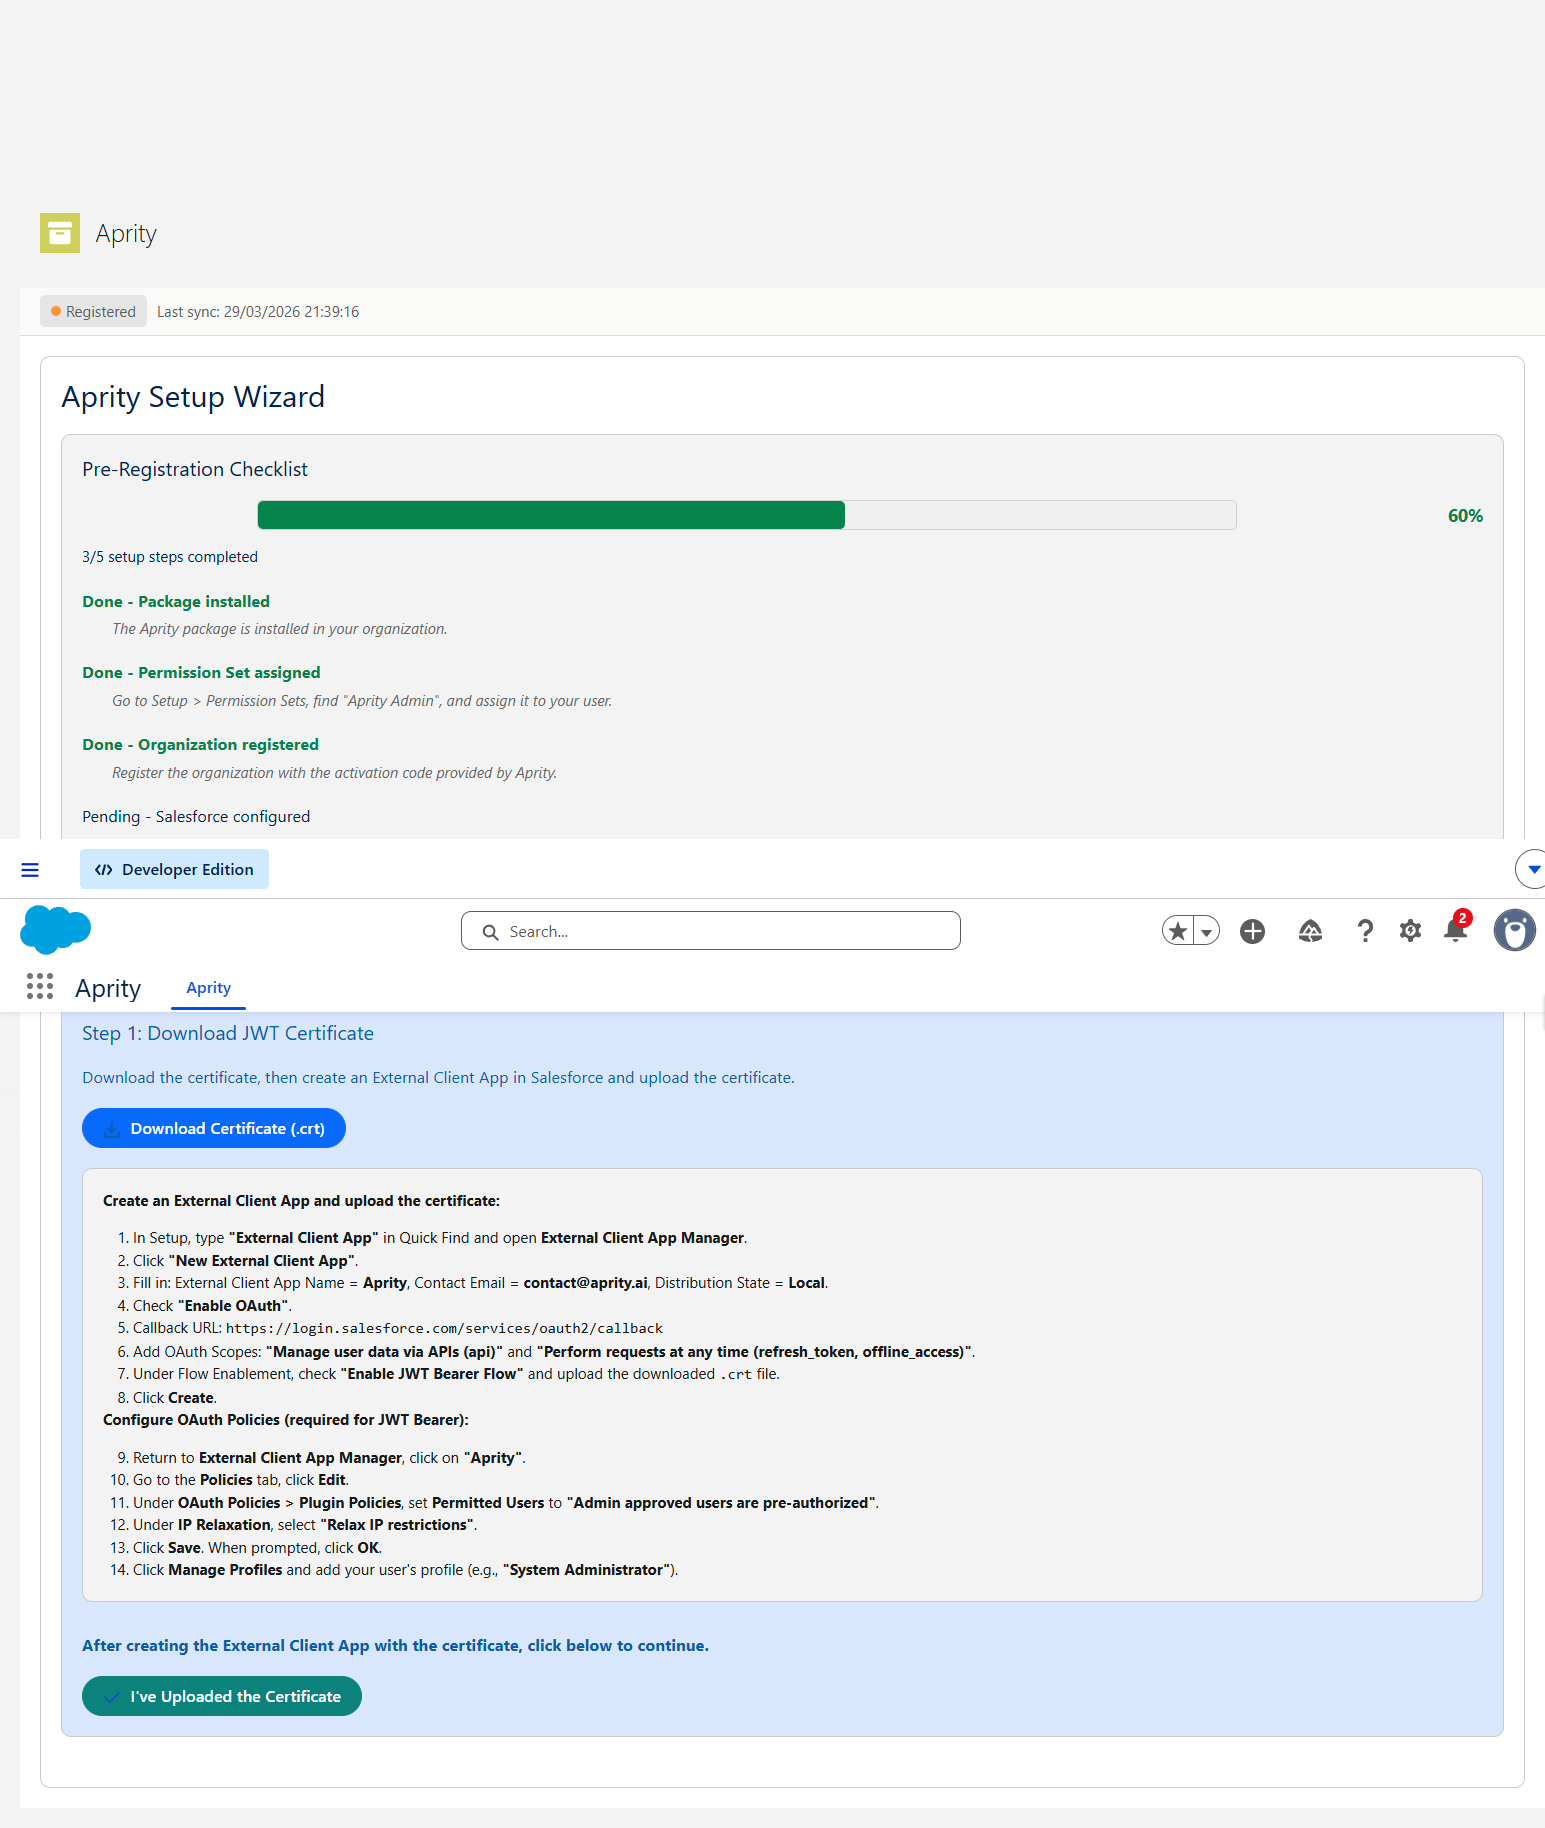View notifications from the bell icon

(x=1455, y=931)
